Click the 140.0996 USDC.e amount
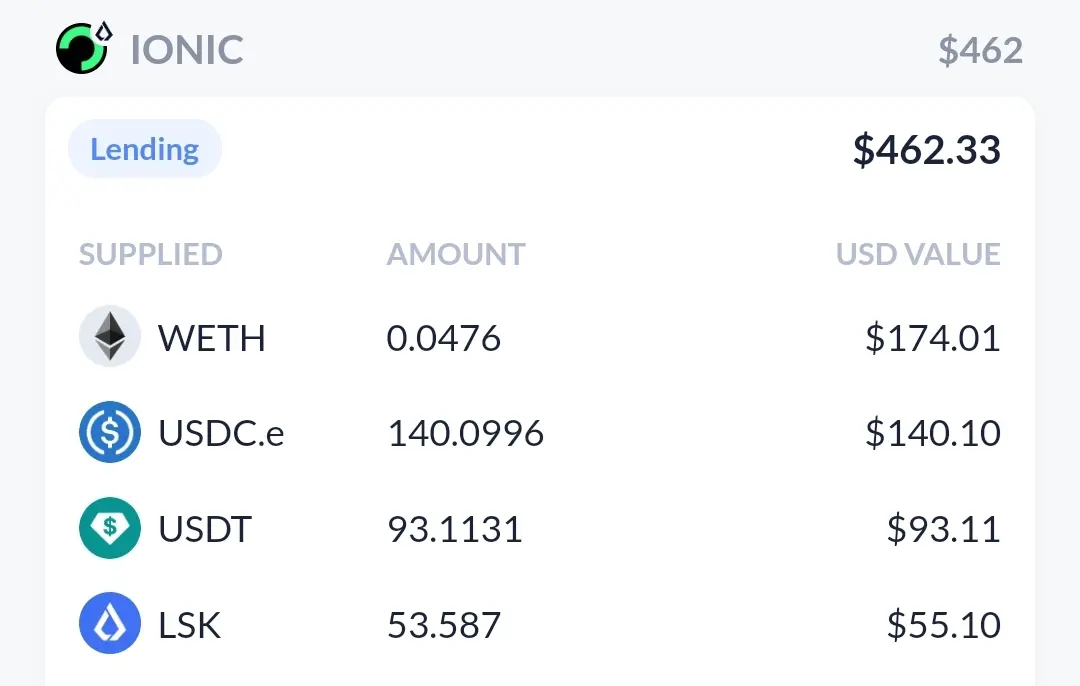1080x686 pixels. click(x=466, y=433)
